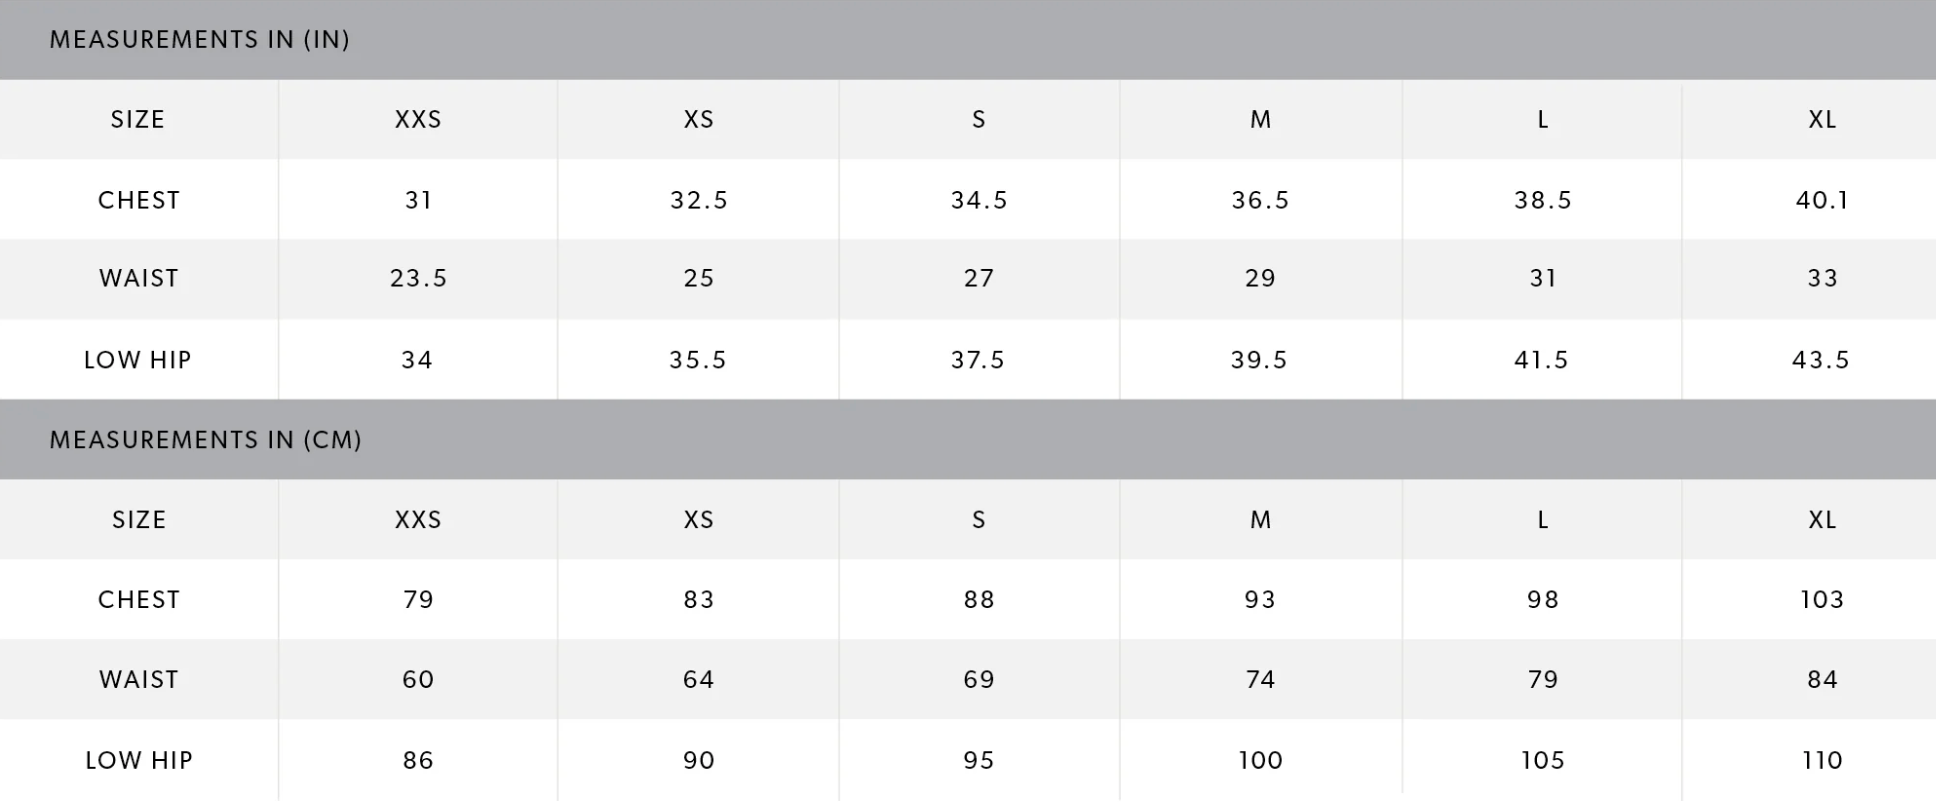Select chest value 79 for XXS in centimeters
This screenshot has height=802, width=1936.
coord(418,600)
